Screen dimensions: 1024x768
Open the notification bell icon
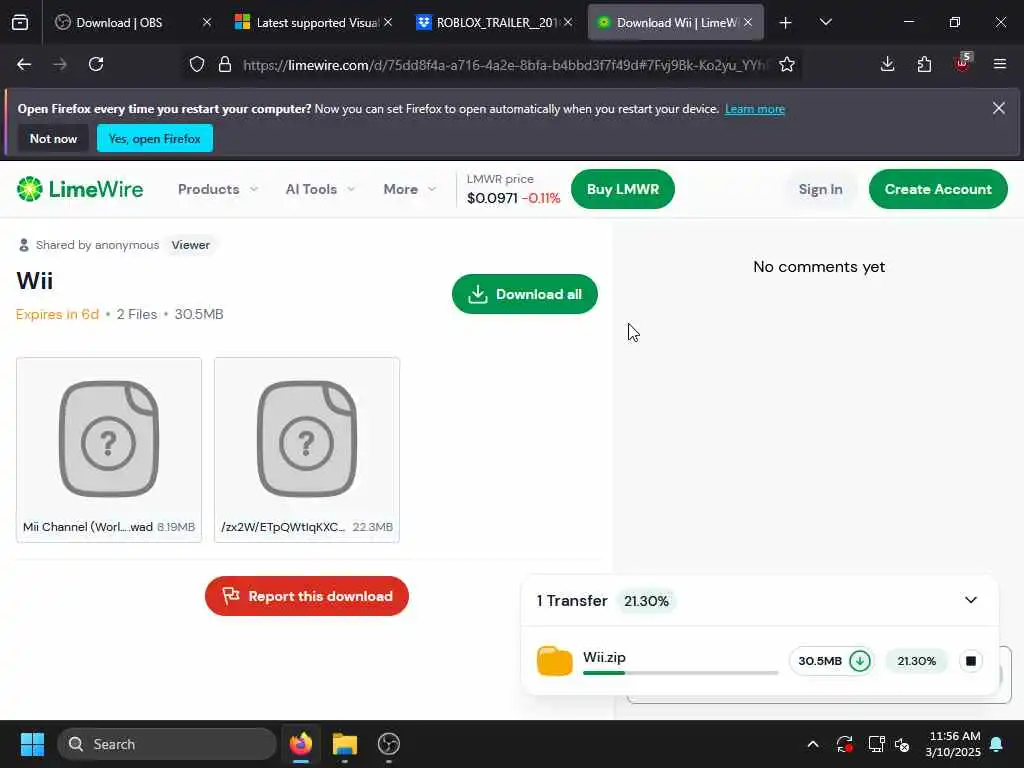997,744
